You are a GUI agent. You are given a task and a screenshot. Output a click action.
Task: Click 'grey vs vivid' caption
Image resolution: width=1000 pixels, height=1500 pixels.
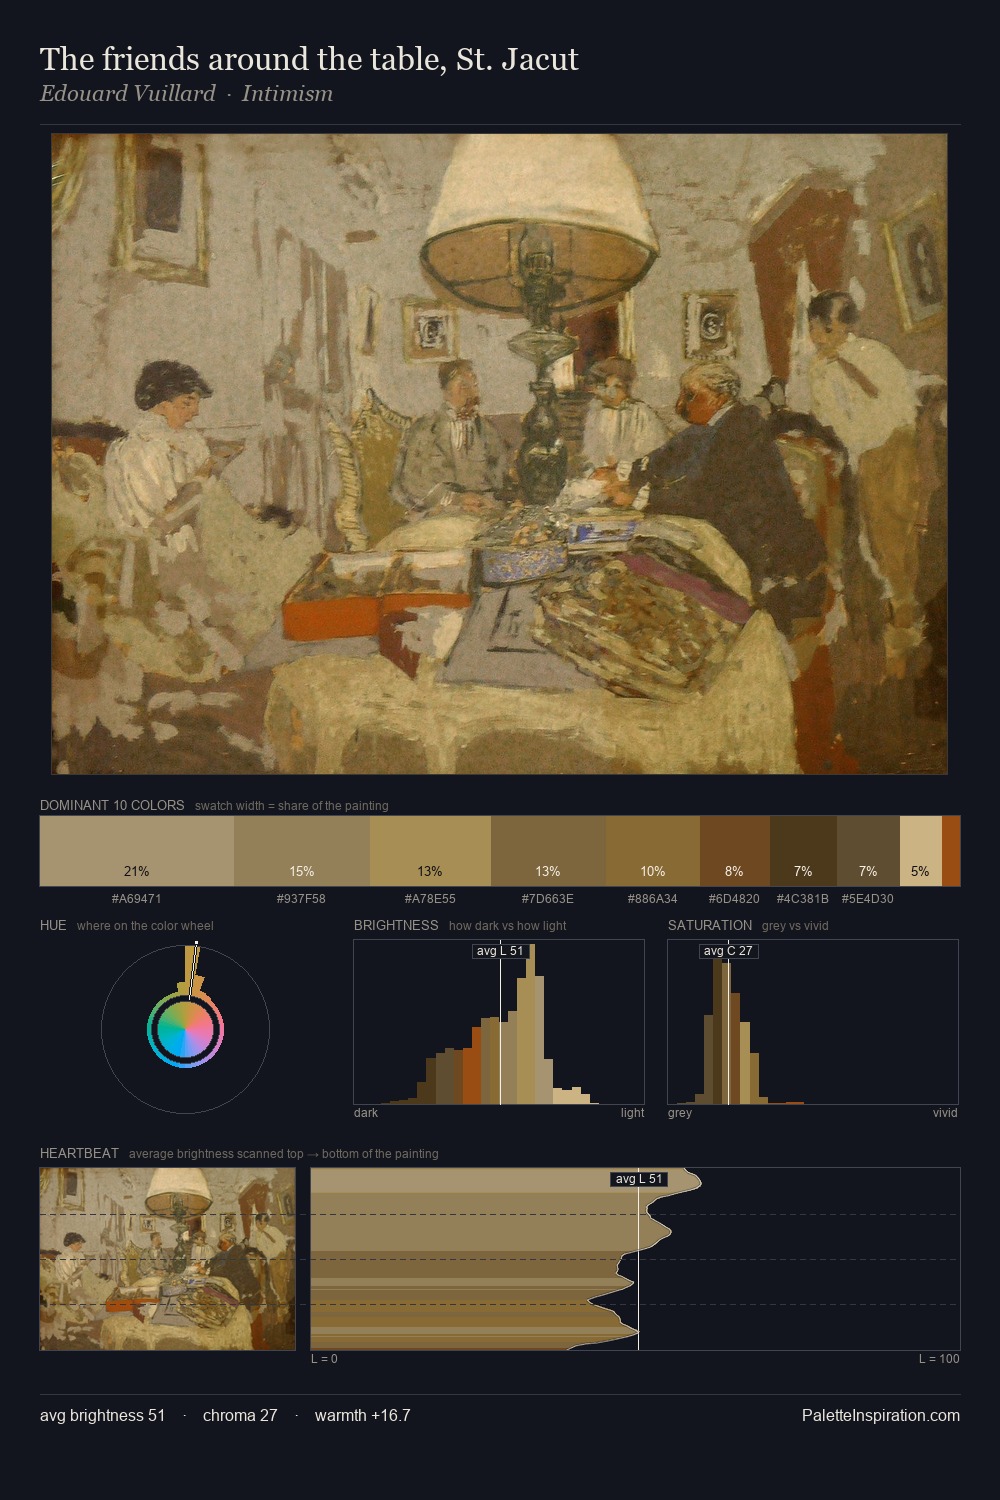pos(796,926)
